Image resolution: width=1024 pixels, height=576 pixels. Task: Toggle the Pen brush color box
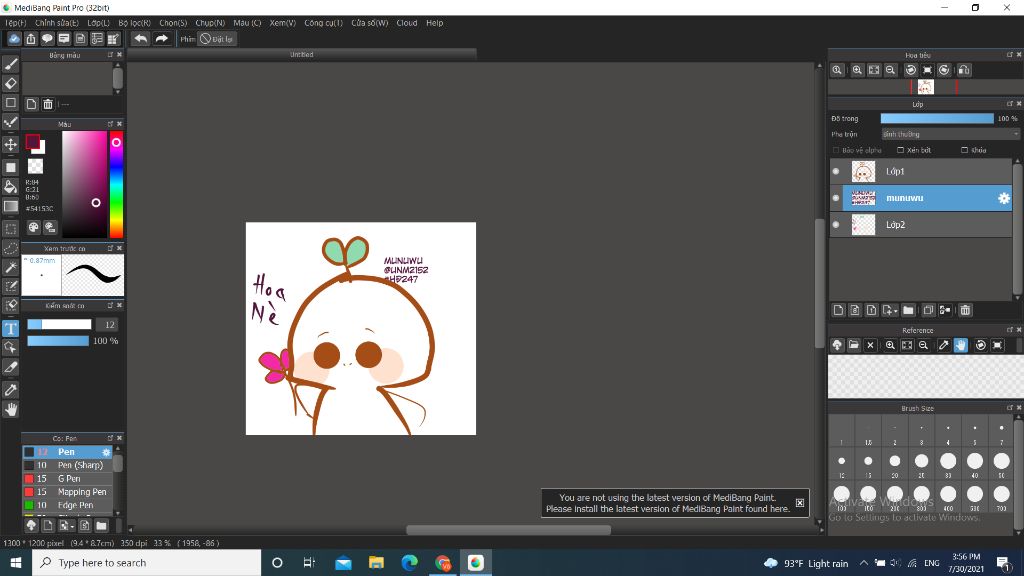click(29, 452)
